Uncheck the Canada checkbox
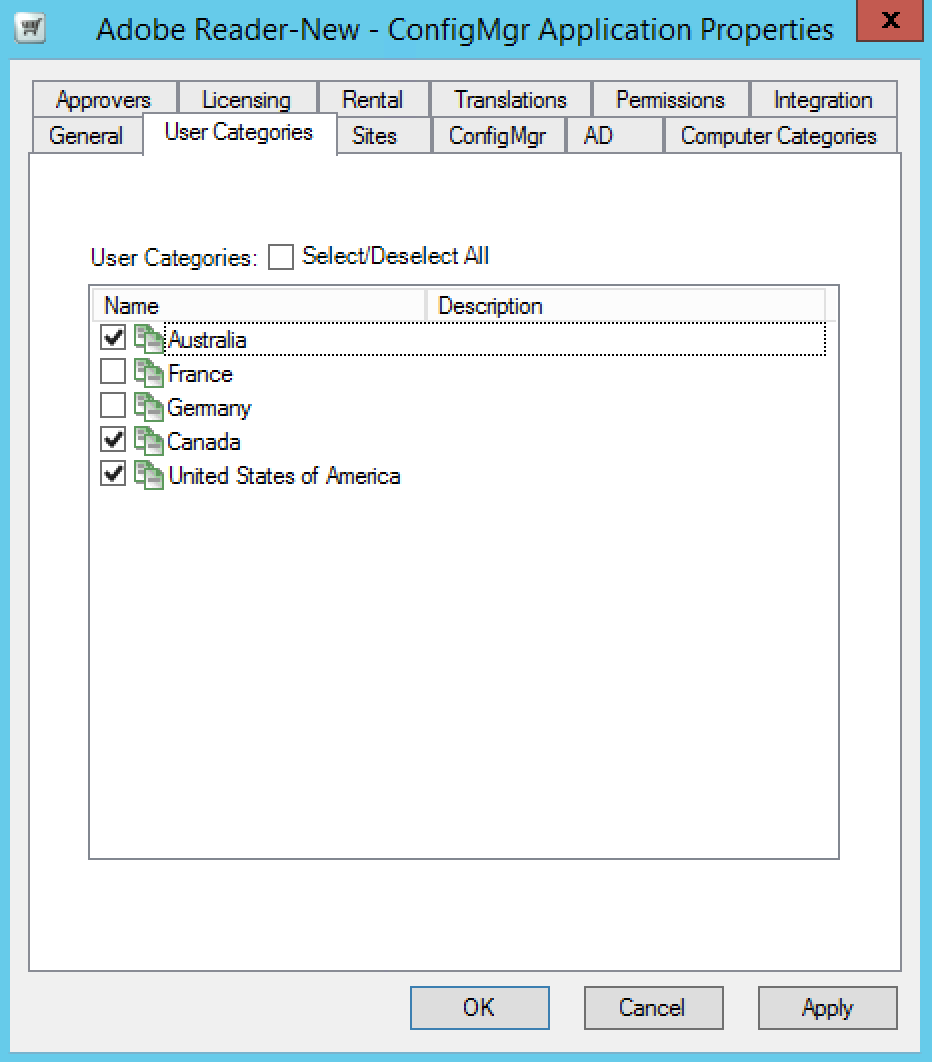The image size is (932, 1062). coord(113,442)
